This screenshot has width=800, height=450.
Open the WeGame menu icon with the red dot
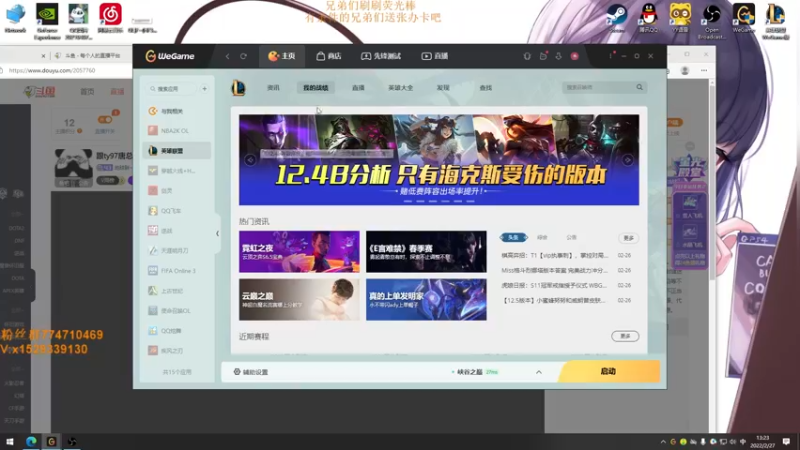click(x=611, y=55)
